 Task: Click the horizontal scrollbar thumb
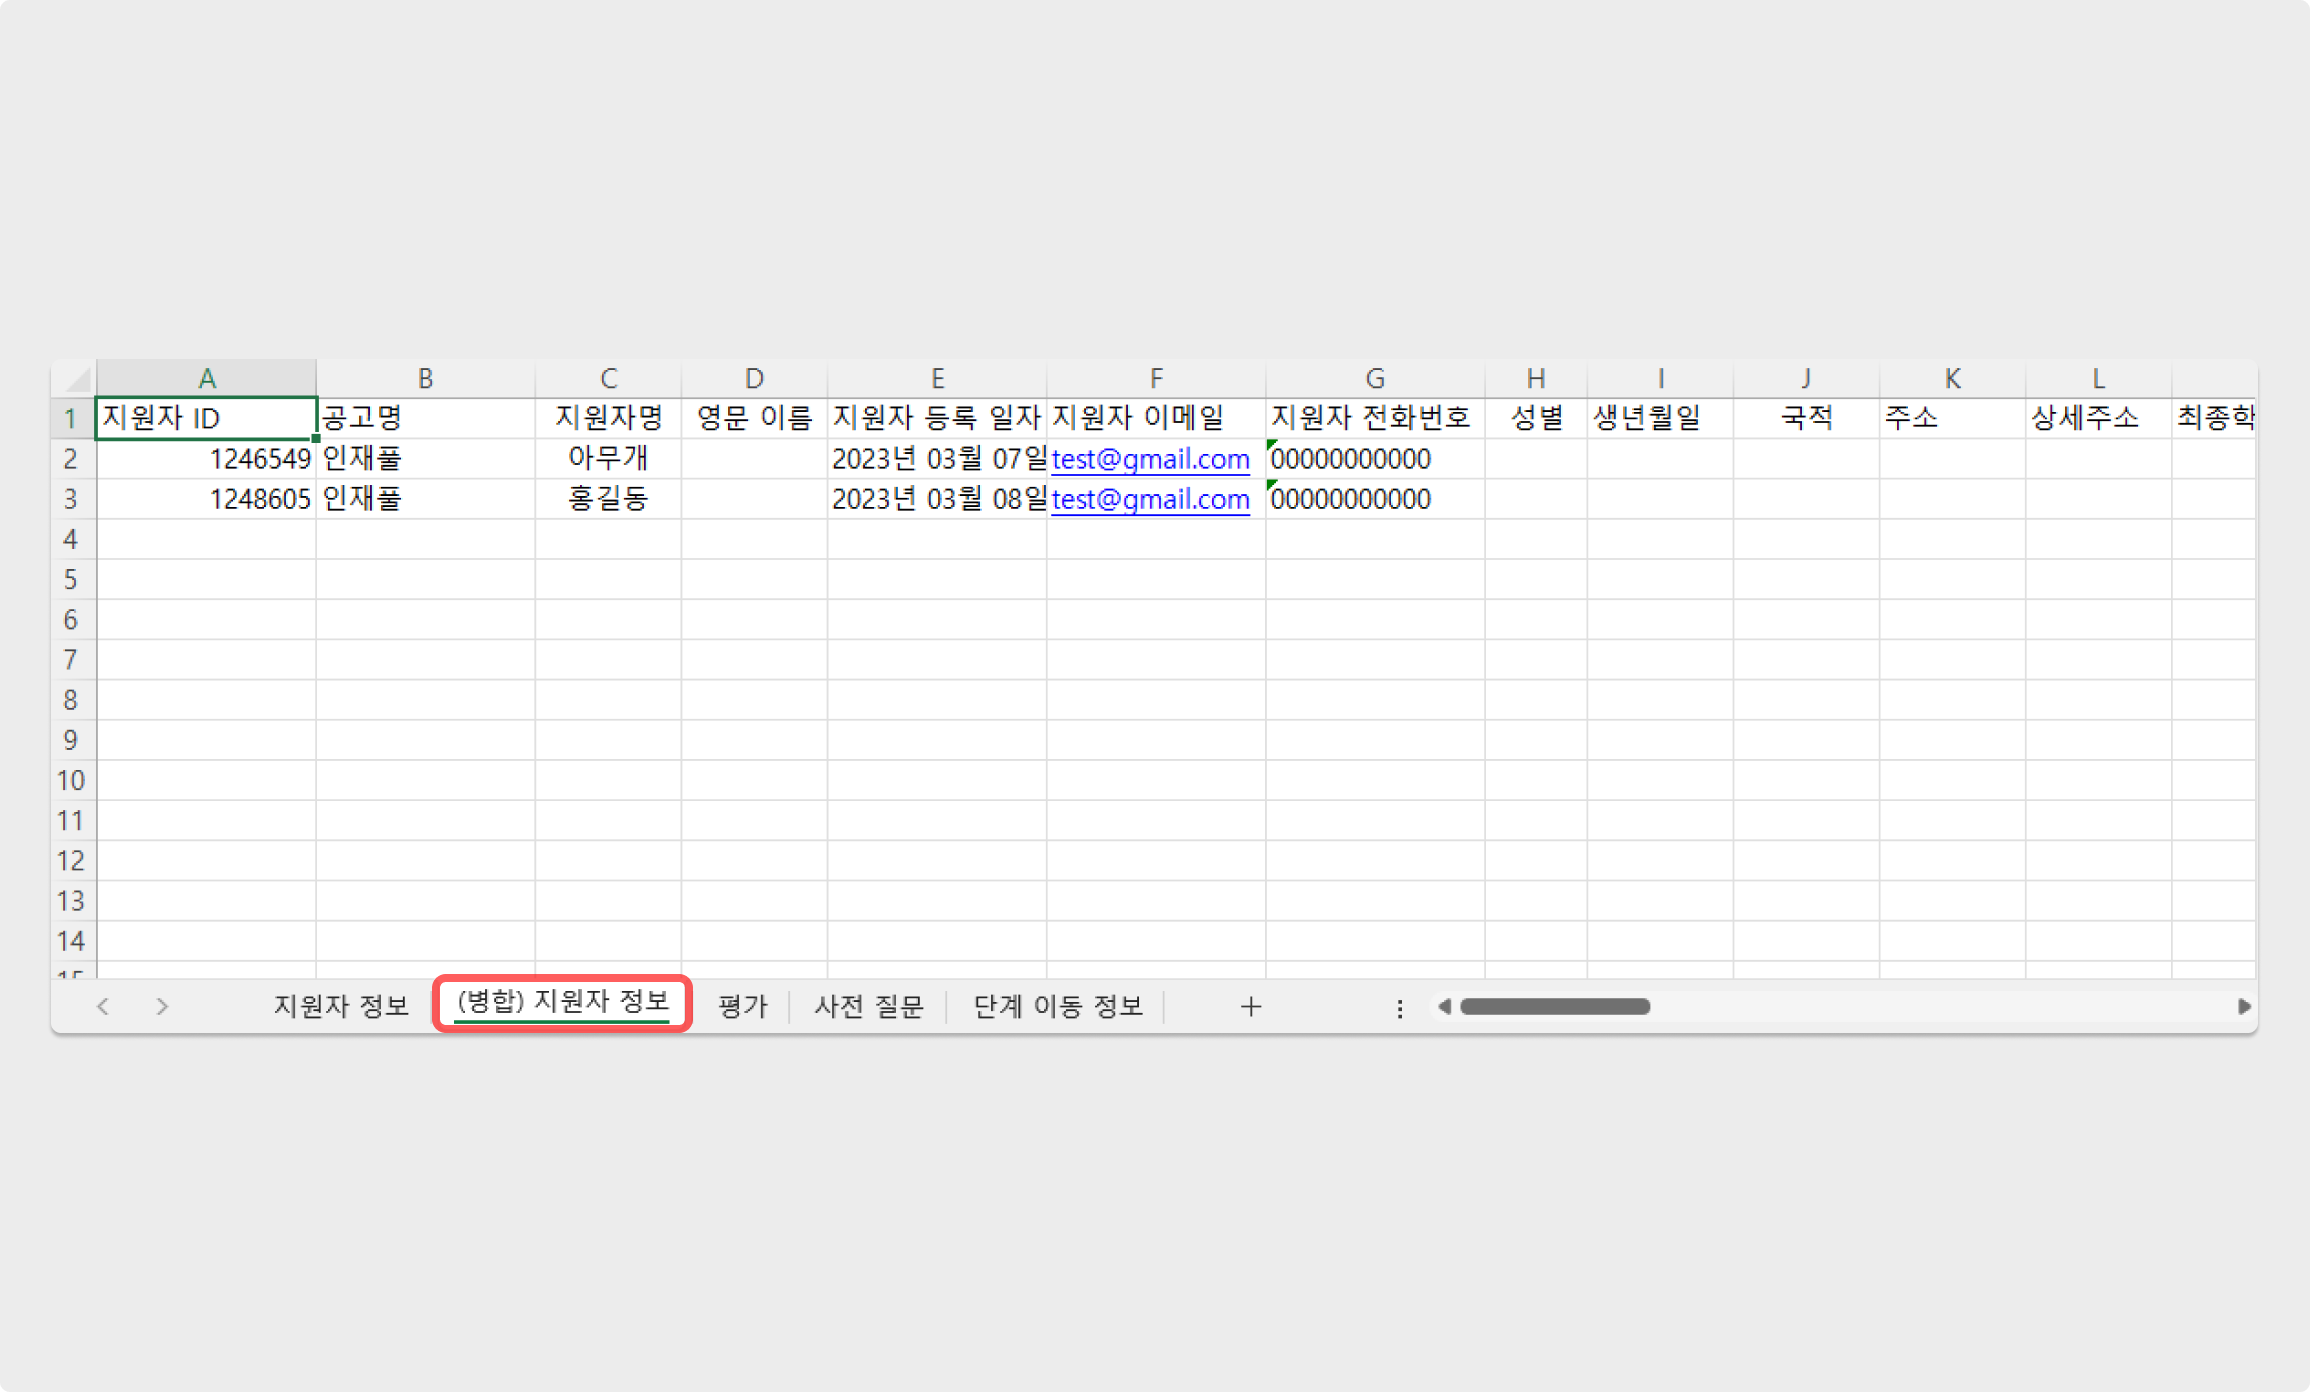[1554, 1007]
